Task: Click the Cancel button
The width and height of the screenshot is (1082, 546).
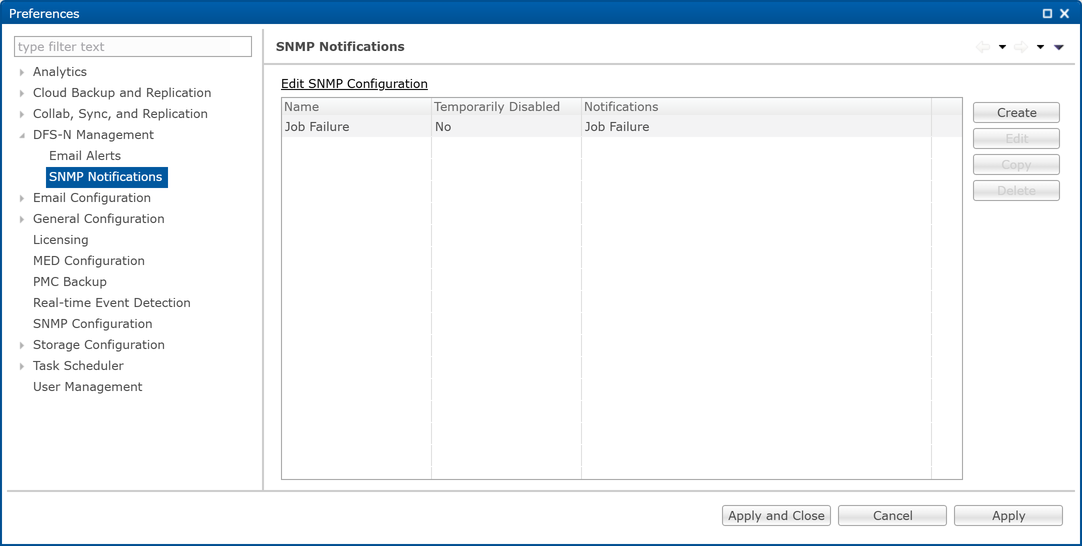Action: [892, 516]
